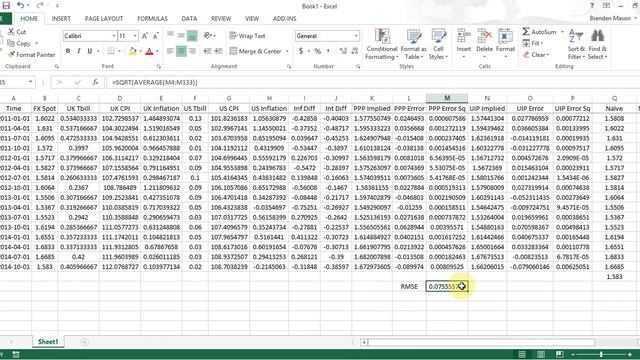Increase font size with large A icon
640x360 pixels.
tap(144, 36)
